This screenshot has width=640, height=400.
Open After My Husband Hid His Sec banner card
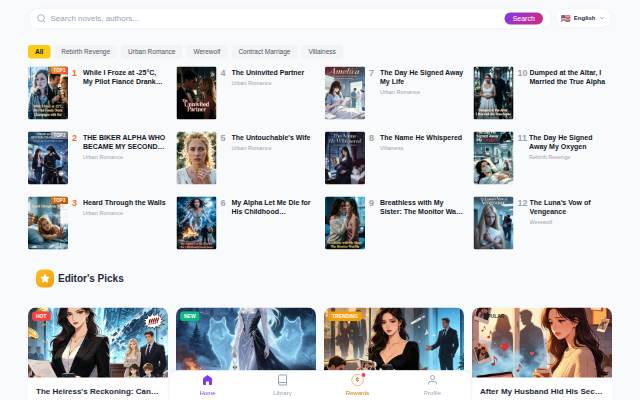tap(542, 342)
